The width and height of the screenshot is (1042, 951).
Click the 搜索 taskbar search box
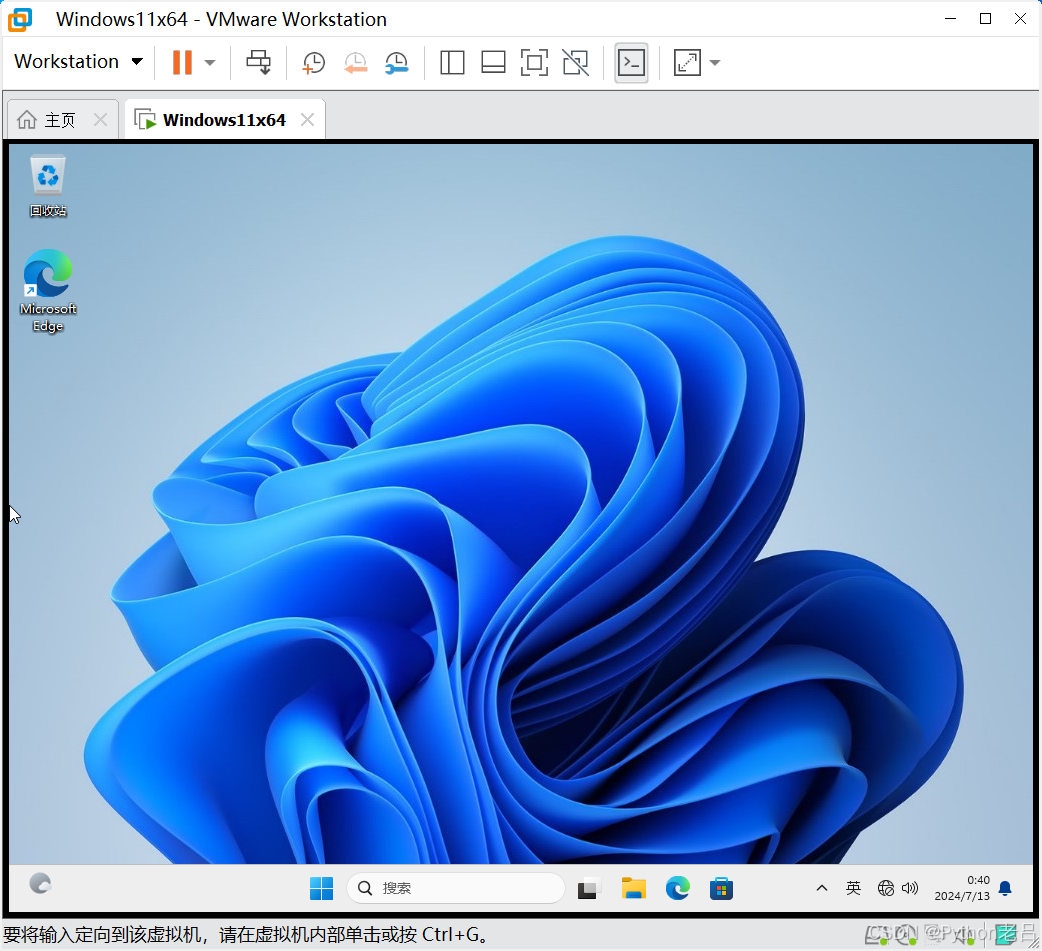point(455,889)
